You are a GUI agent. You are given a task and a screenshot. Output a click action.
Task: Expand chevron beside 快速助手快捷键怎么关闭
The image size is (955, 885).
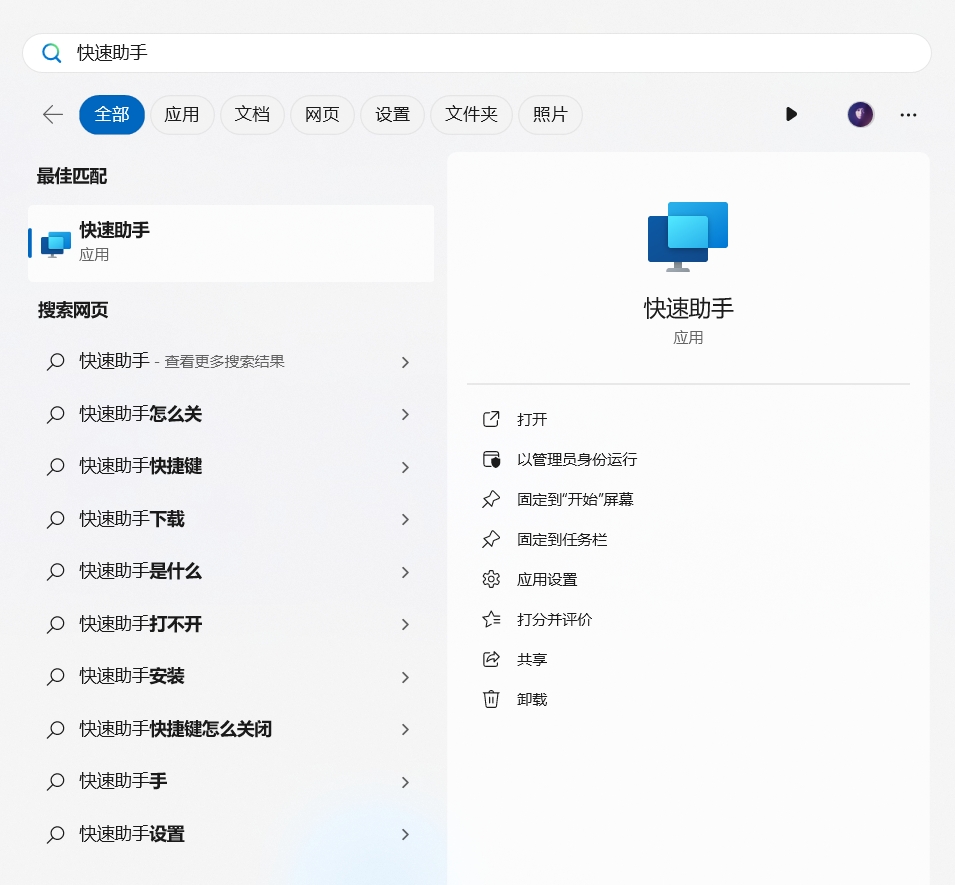pyautogui.click(x=406, y=729)
